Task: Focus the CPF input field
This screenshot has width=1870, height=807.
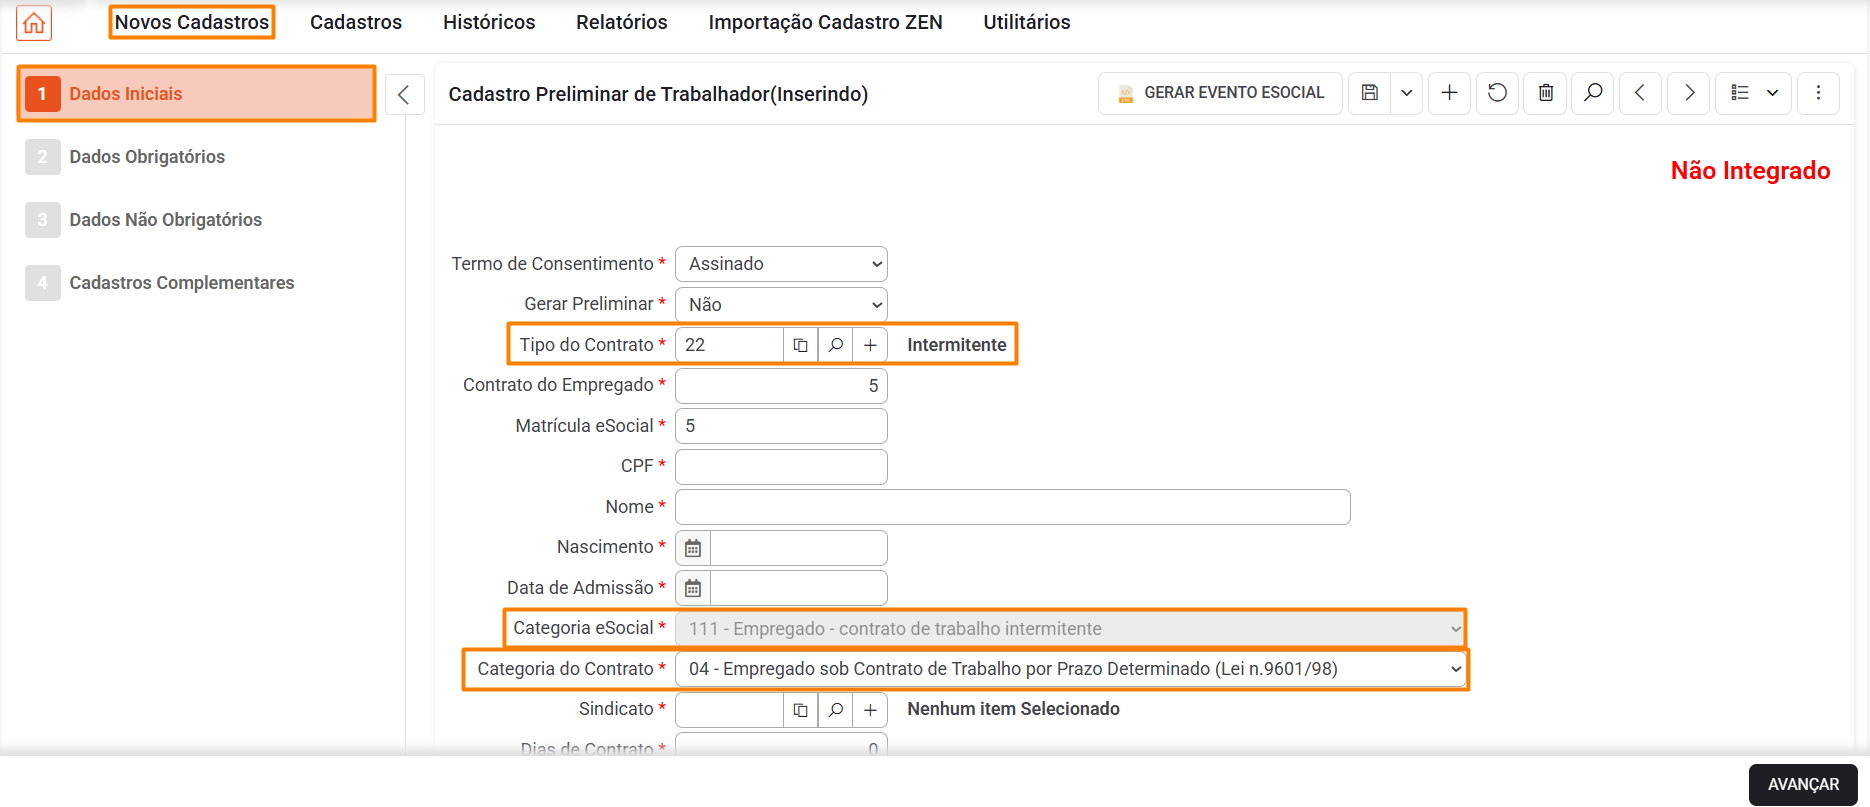Action: point(781,467)
